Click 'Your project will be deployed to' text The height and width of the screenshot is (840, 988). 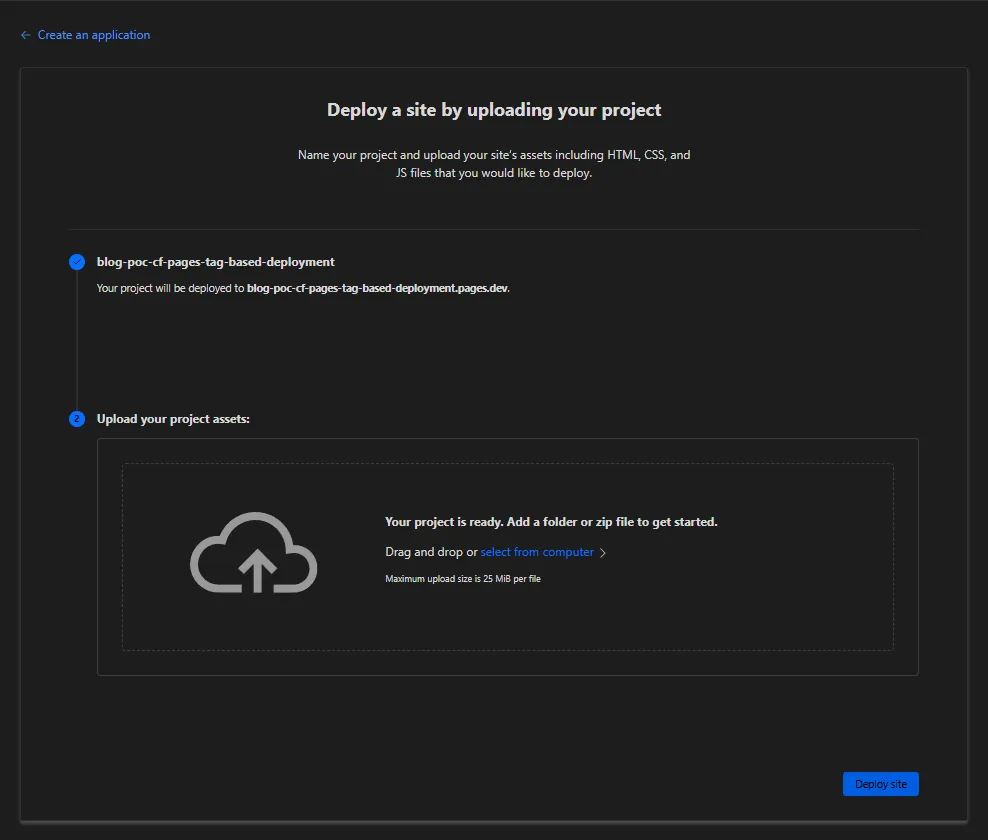[171, 288]
